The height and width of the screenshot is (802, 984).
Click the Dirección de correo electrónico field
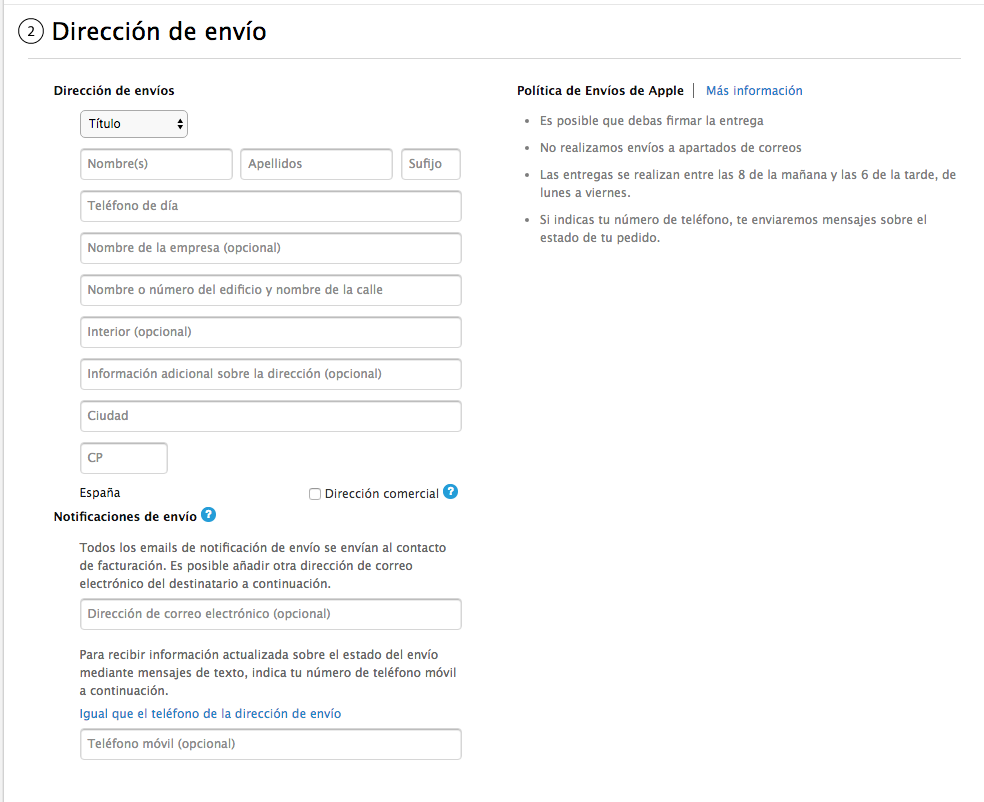click(x=270, y=614)
